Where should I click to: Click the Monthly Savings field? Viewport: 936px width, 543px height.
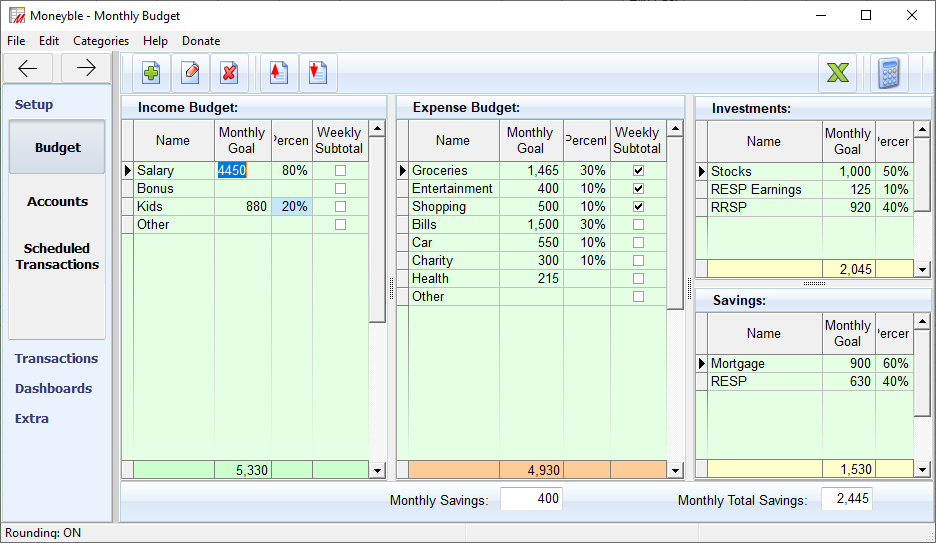pyautogui.click(x=531, y=499)
